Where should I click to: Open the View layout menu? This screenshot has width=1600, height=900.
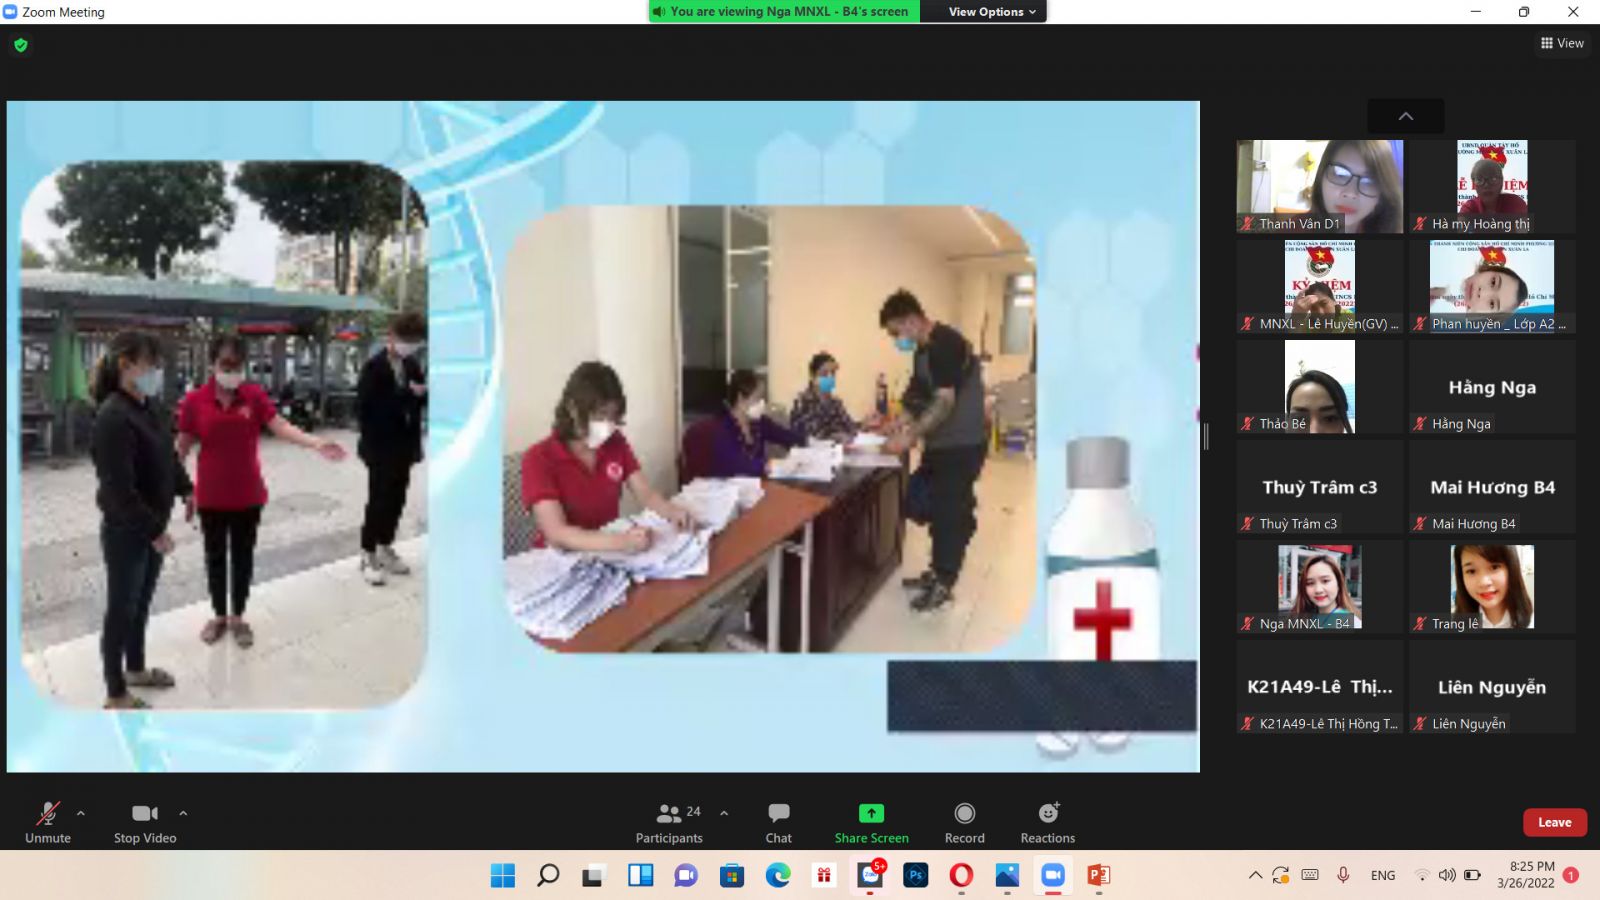click(x=1562, y=43)
